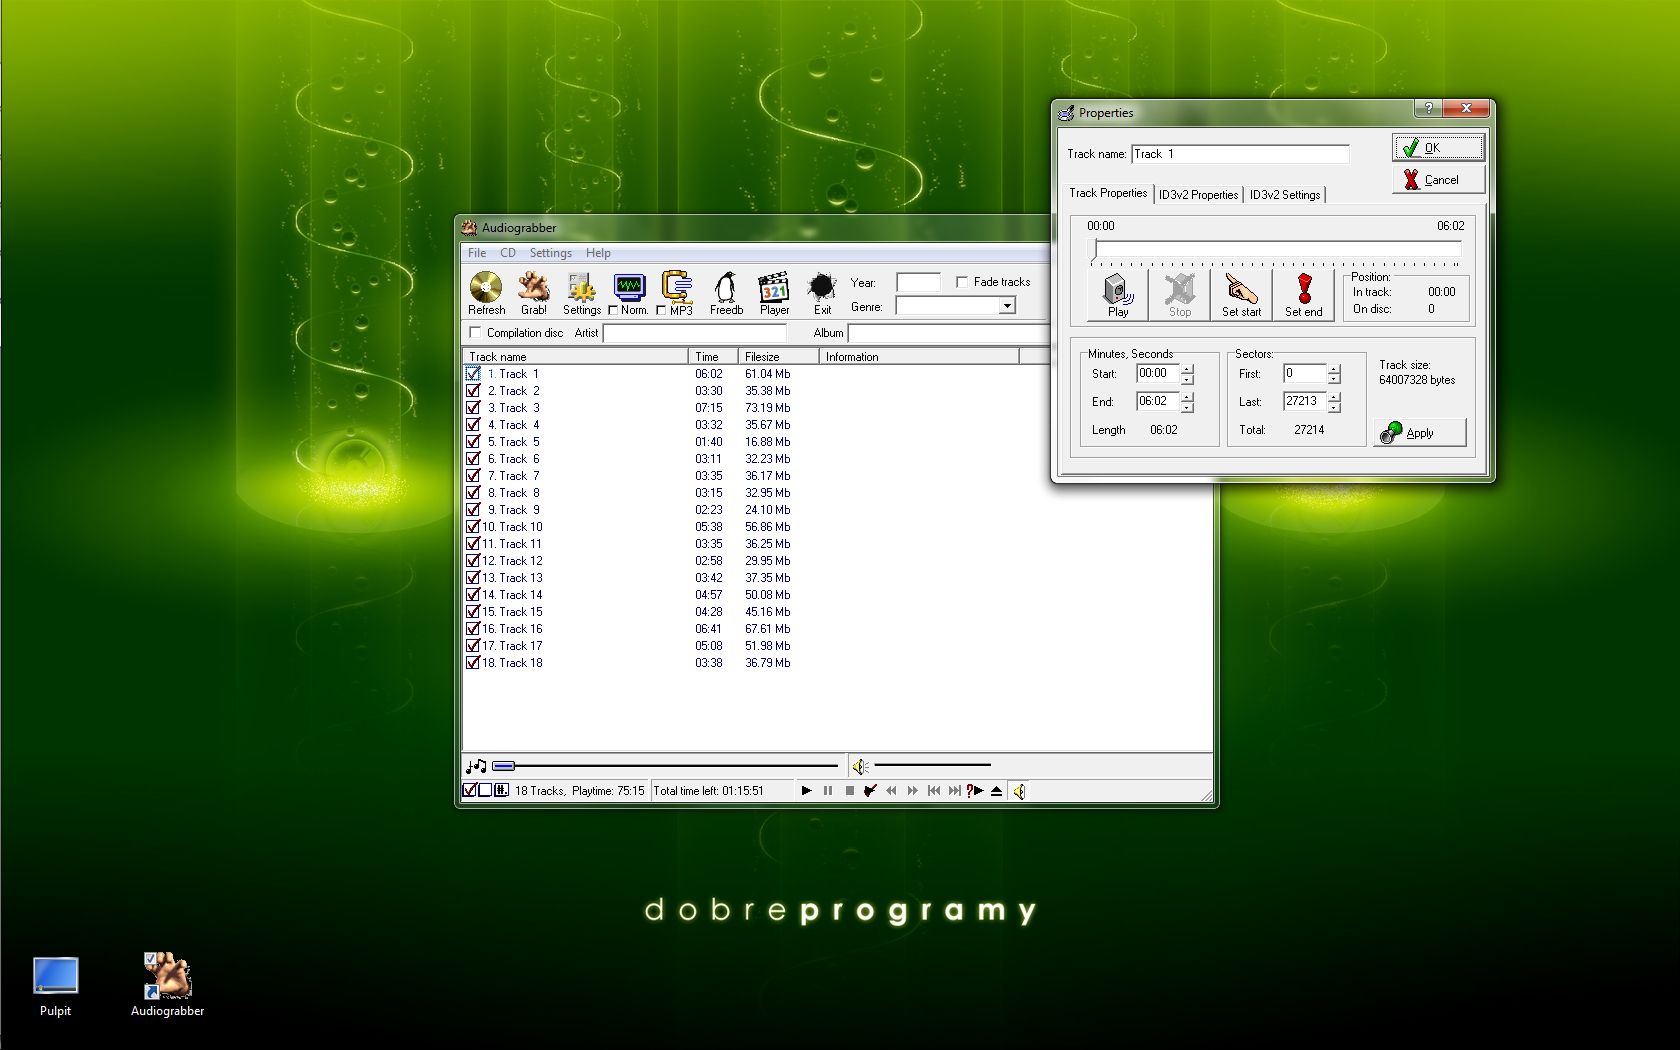1680x1050 pixels.
Task: Click the Filesize column header
Action: tap(778, 356)
